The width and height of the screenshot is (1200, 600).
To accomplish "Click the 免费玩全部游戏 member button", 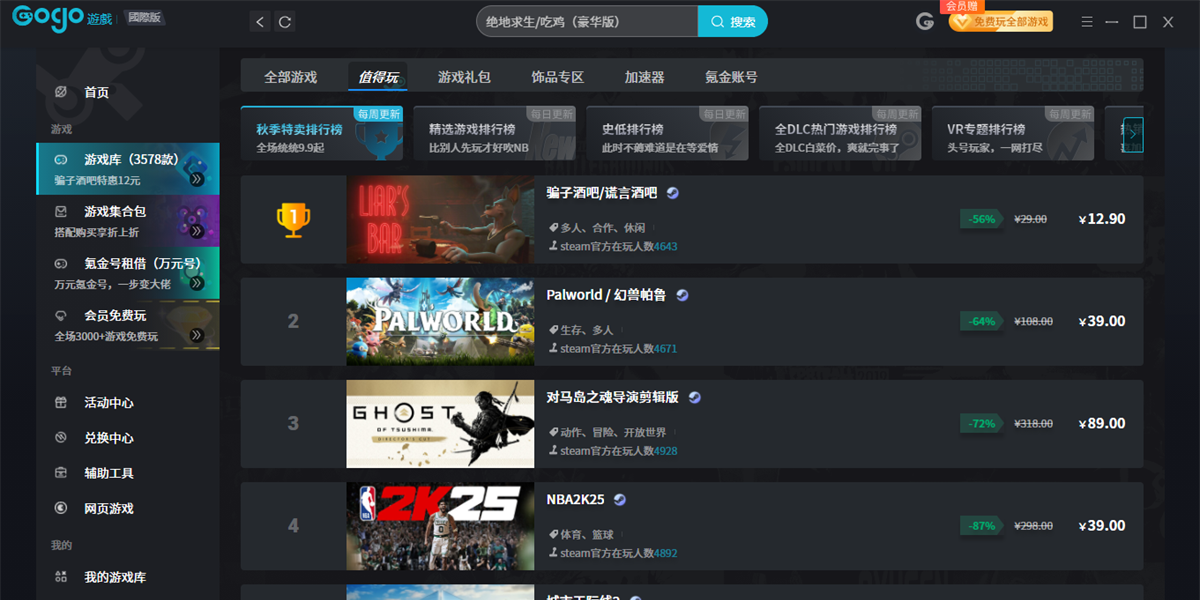I will [1000, 22].
